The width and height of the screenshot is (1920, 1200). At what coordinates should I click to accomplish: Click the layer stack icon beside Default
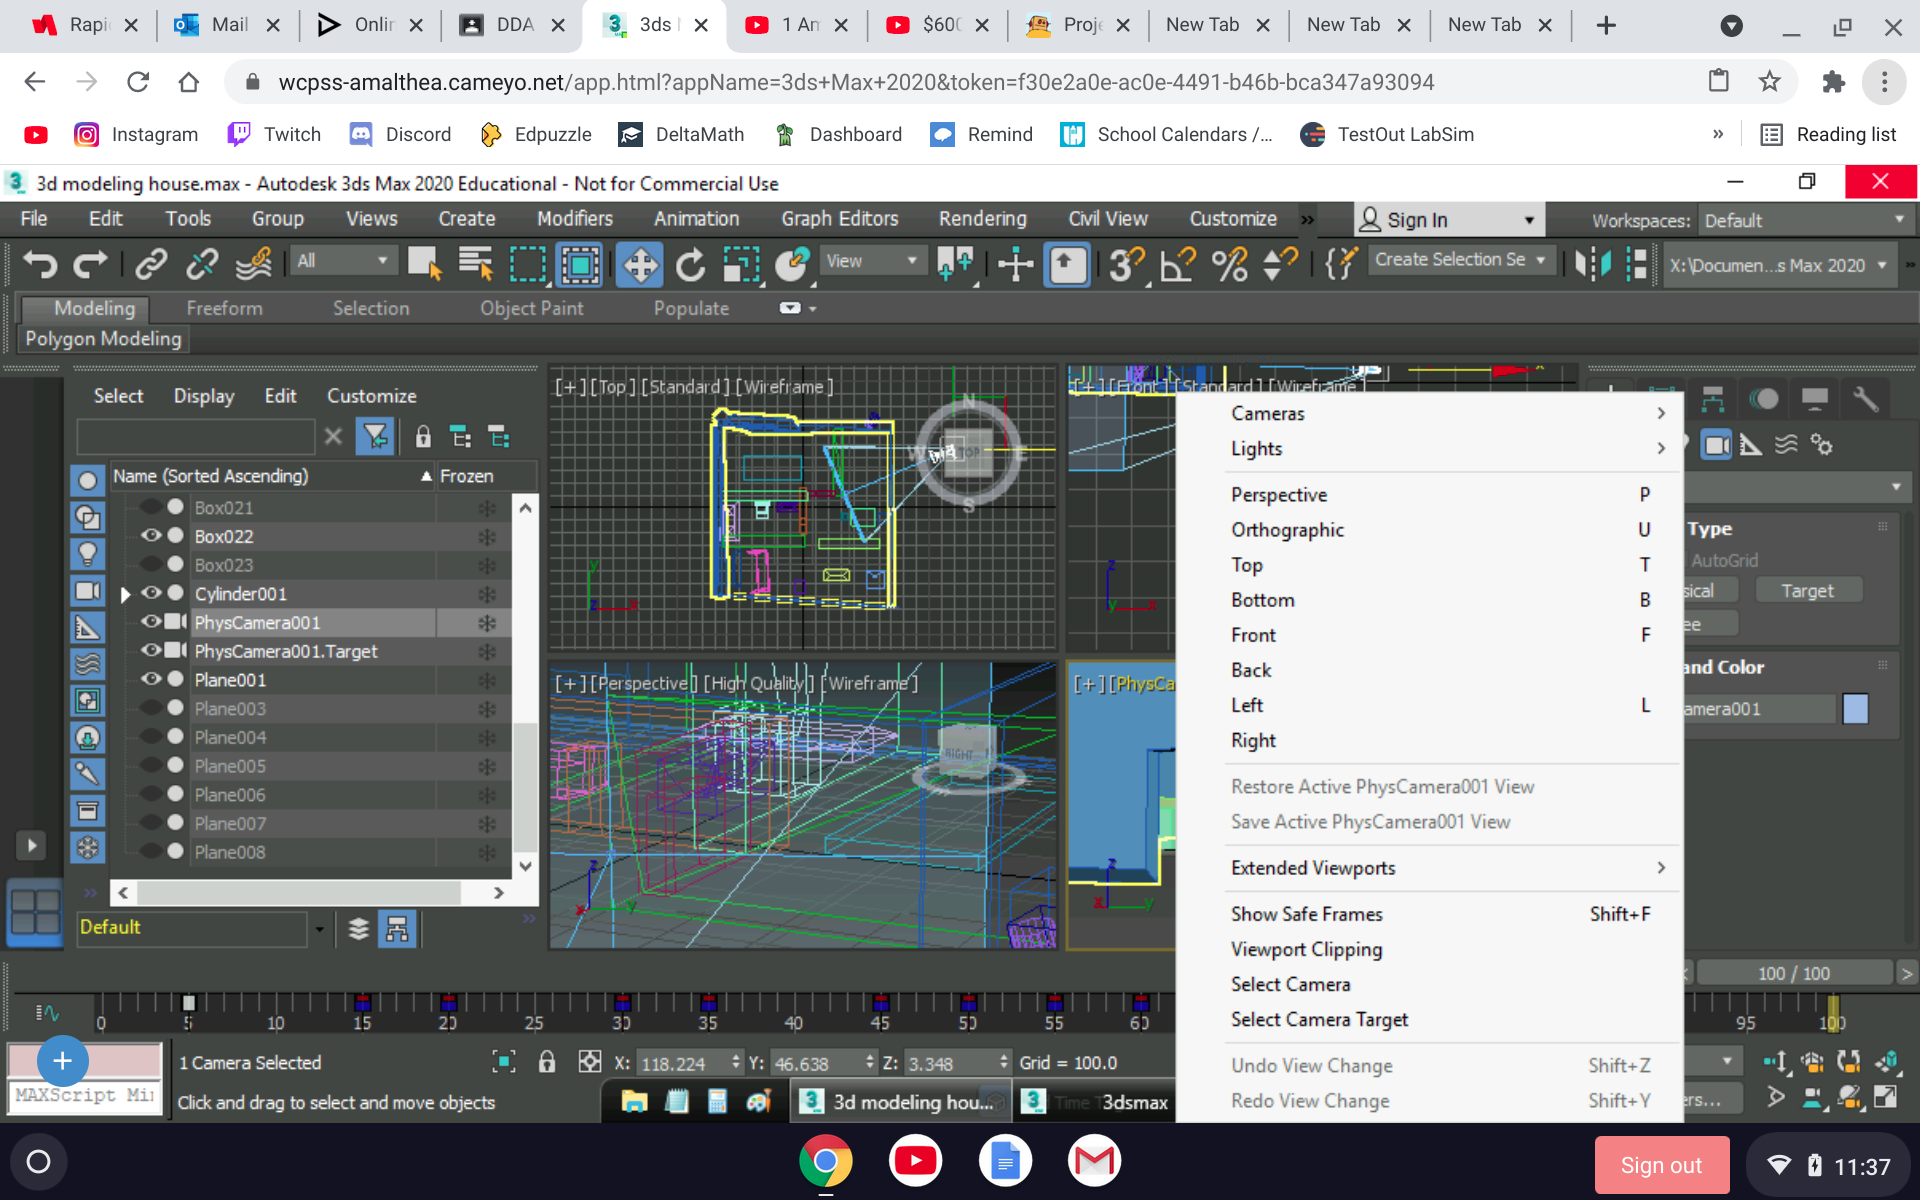(x=358, y=929)
